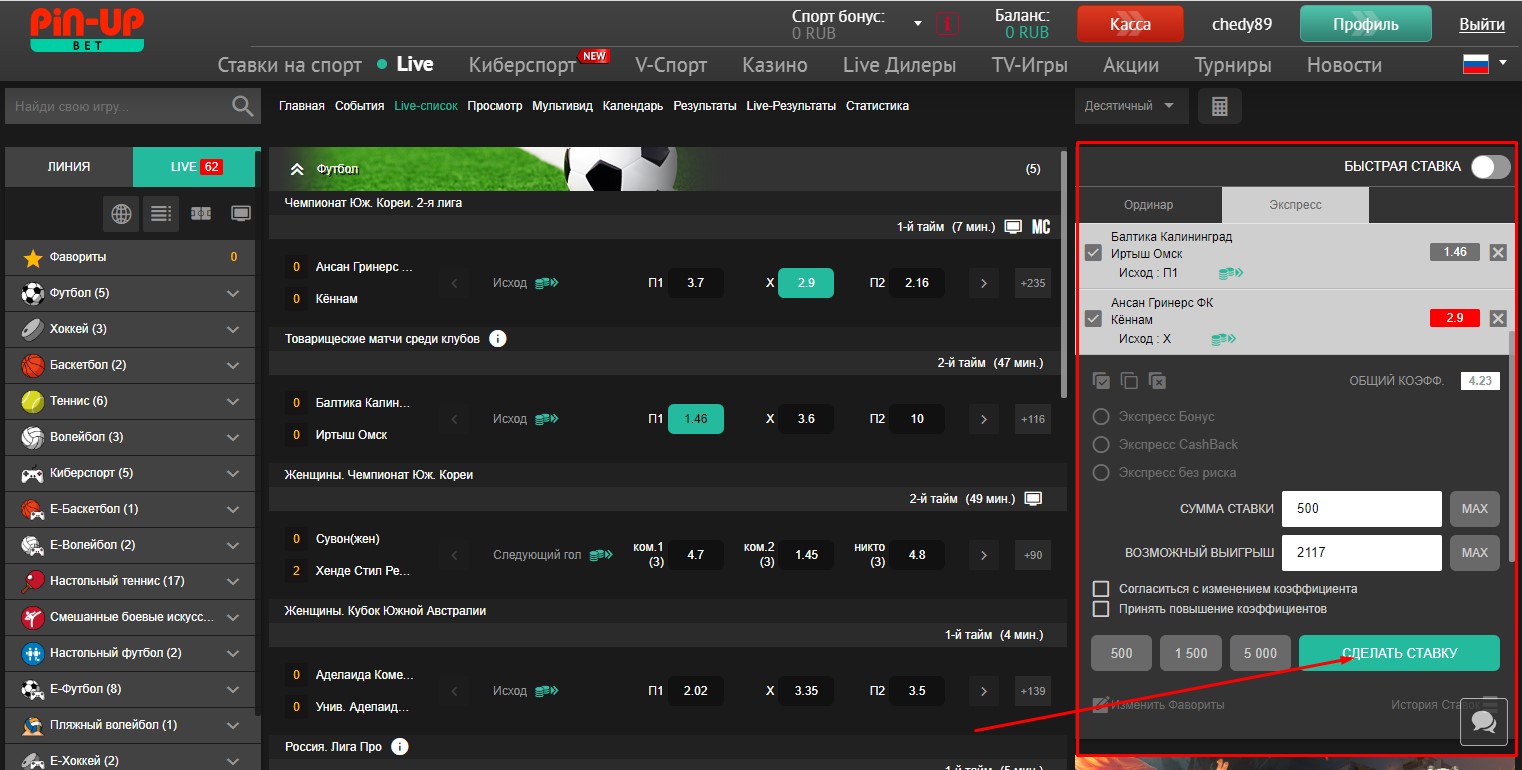Open Киберспорт in top navigation
1522x770 pixels.
522,65
